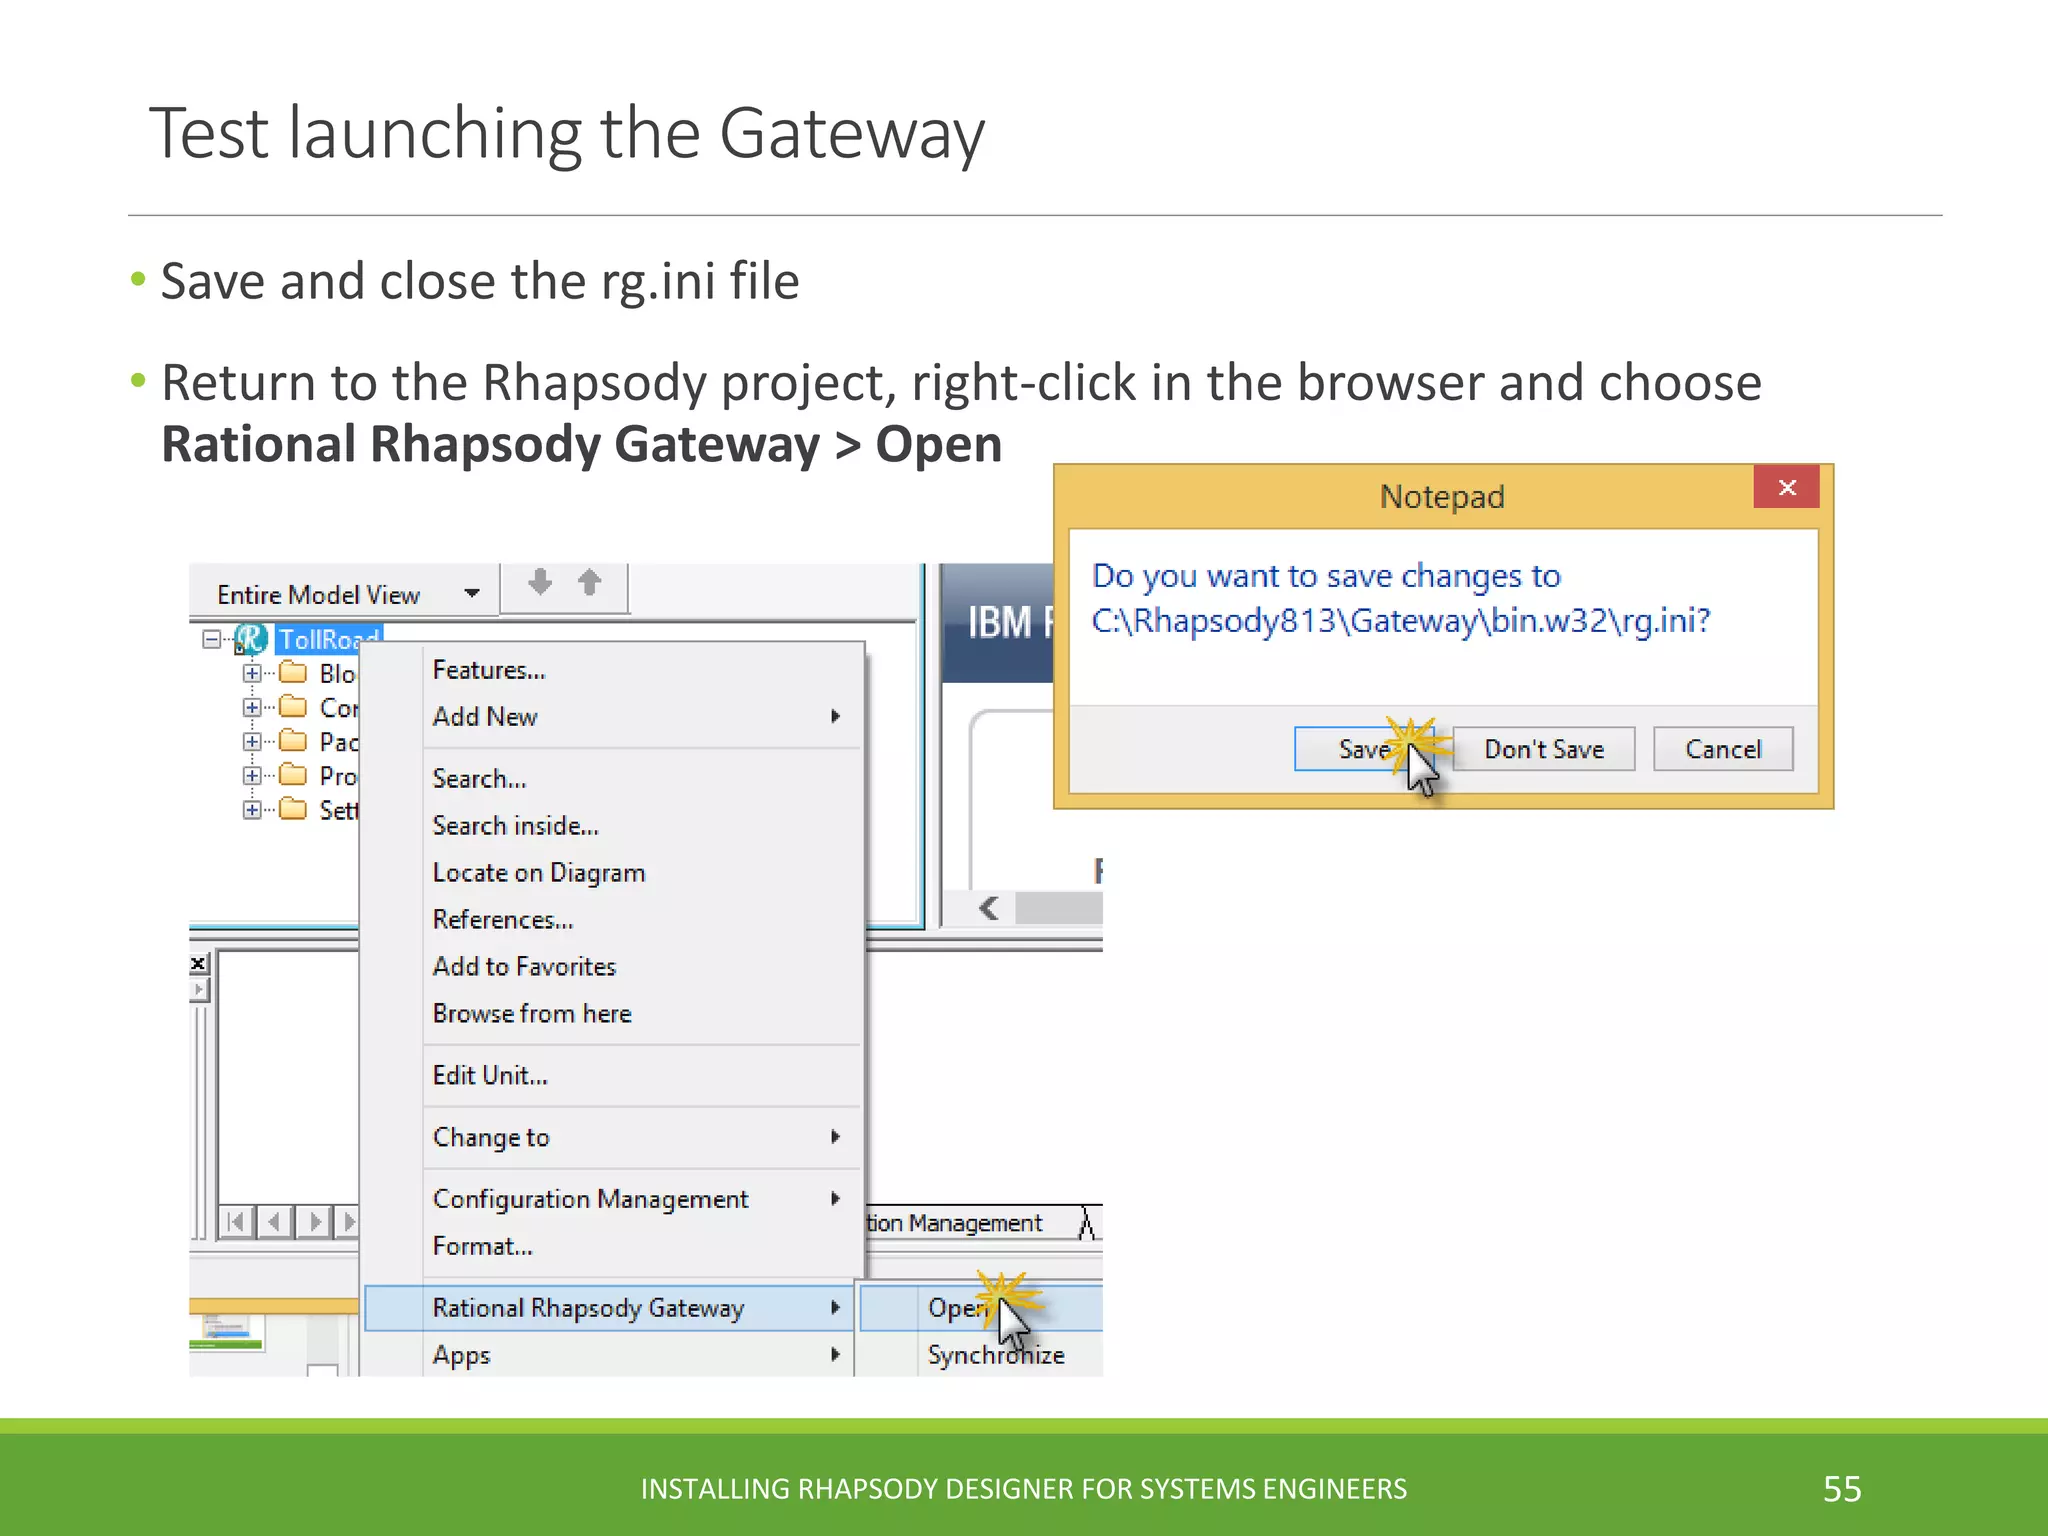The image size is (2048, 1536).
Task: Open the Entire Model View dropdown
Action: (x=472, y=593)
